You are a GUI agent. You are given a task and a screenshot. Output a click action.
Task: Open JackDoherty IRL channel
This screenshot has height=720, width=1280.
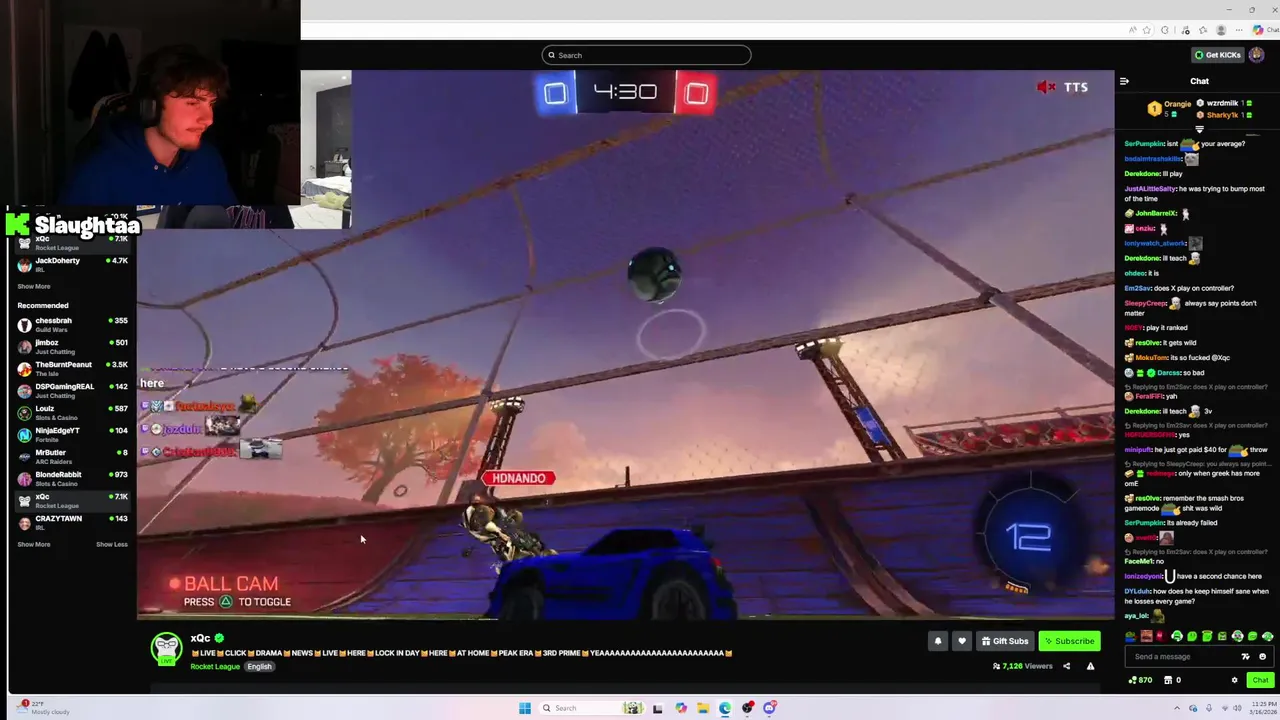coord(72,264)
